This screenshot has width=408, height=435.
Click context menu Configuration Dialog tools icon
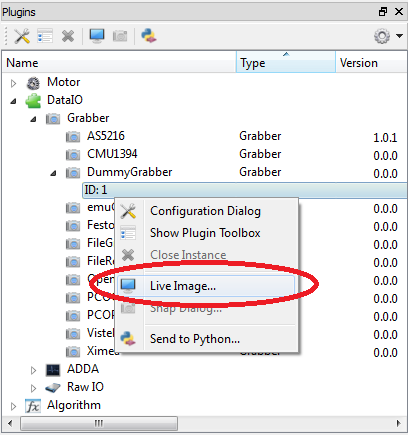tap(128, 211)
